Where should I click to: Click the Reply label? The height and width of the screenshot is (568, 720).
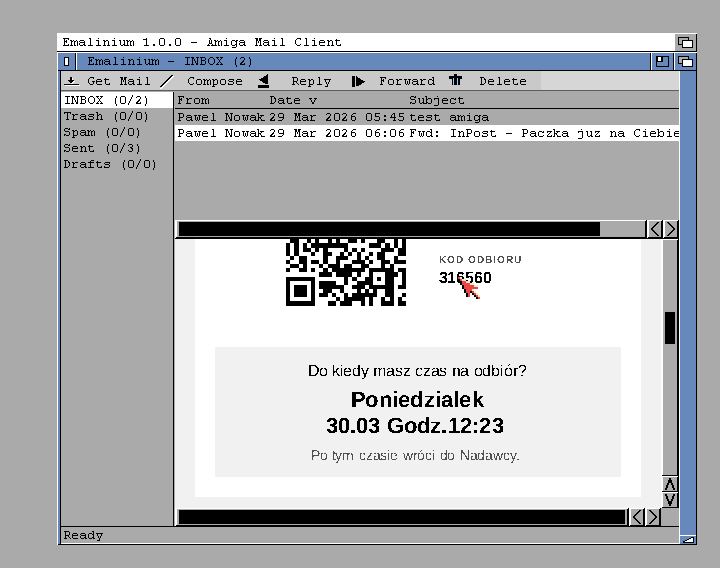pyautogui.click(x=311, y=81)
